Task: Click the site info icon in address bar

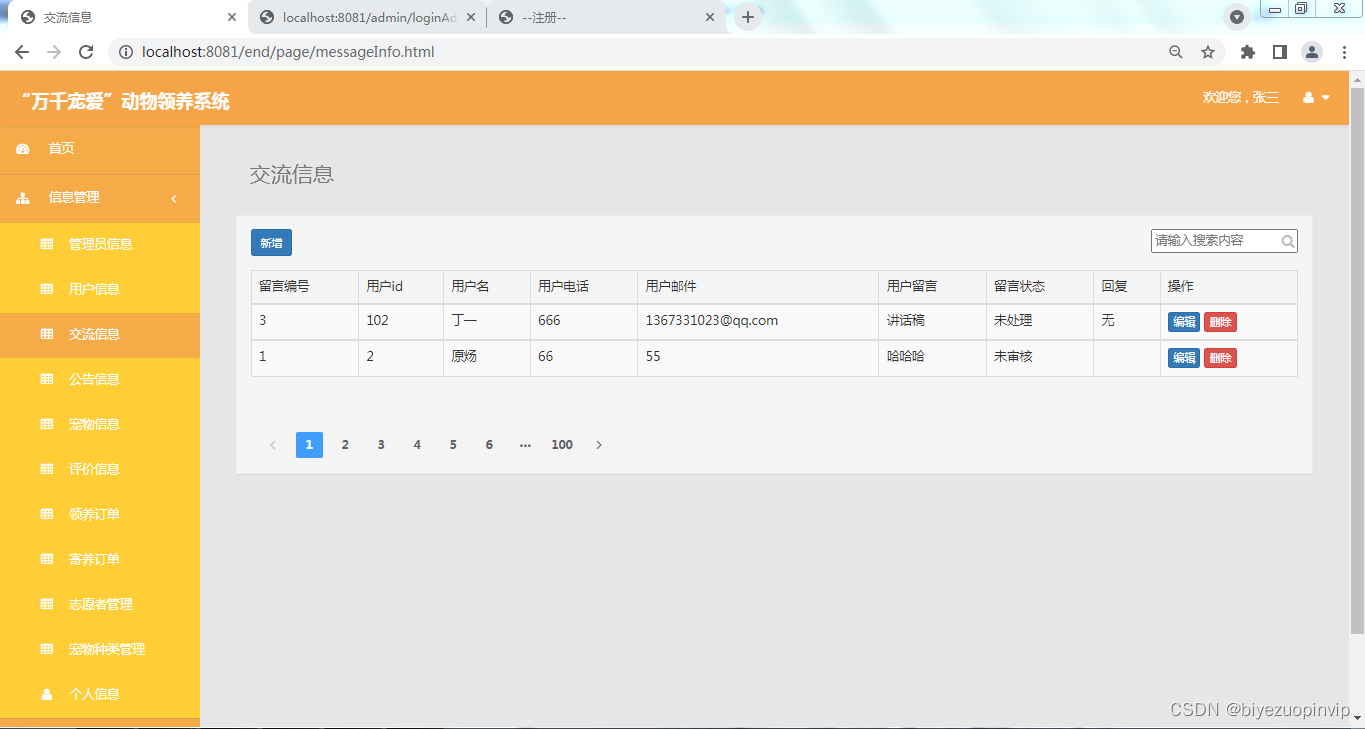Action: (126, 52)
